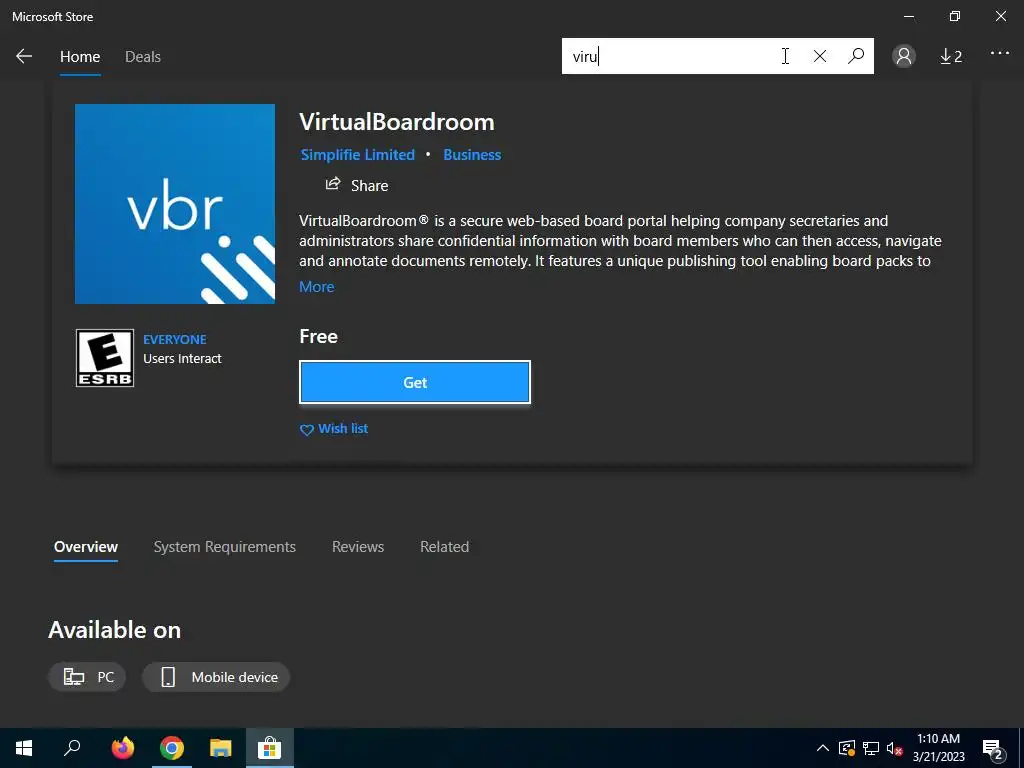This screenshot has width=1024, height=768.
Task: Click the taskbar clock and date
Action: click(938, 748)
